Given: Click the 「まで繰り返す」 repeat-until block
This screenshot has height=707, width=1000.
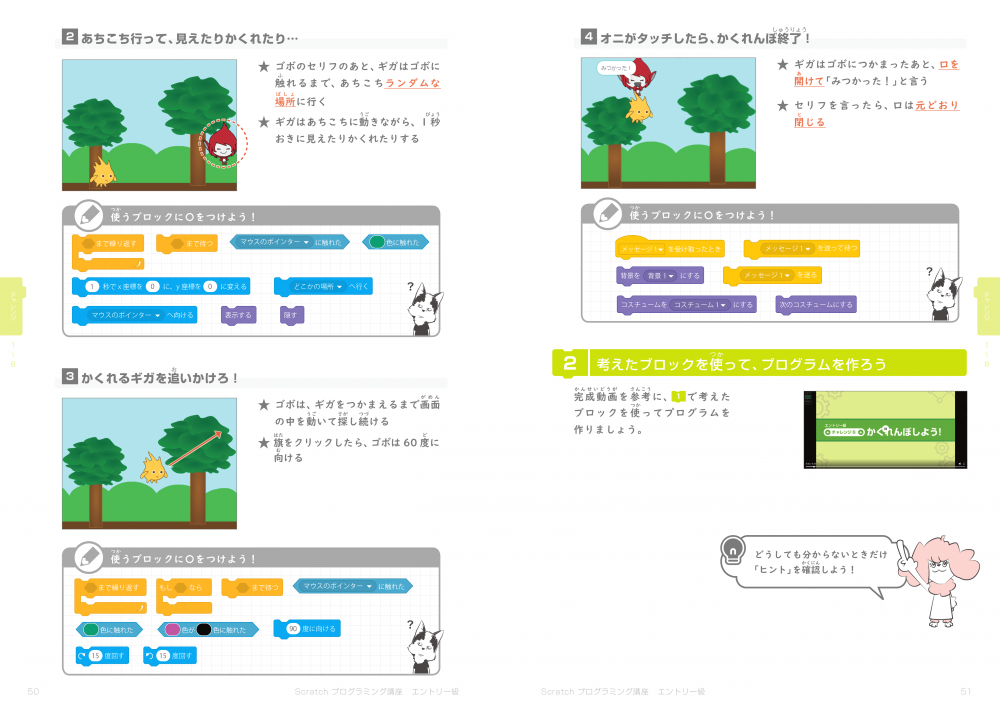Looking at the screenshot, I should [109, 241].
